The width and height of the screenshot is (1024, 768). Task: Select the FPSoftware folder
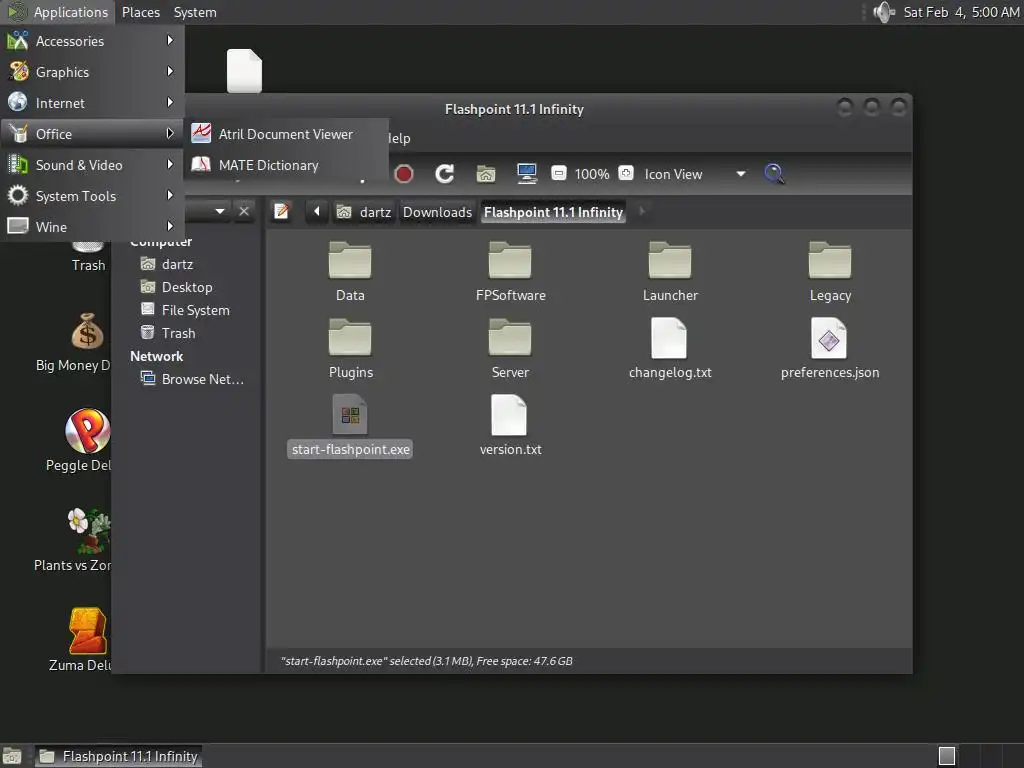pos(510,272)
